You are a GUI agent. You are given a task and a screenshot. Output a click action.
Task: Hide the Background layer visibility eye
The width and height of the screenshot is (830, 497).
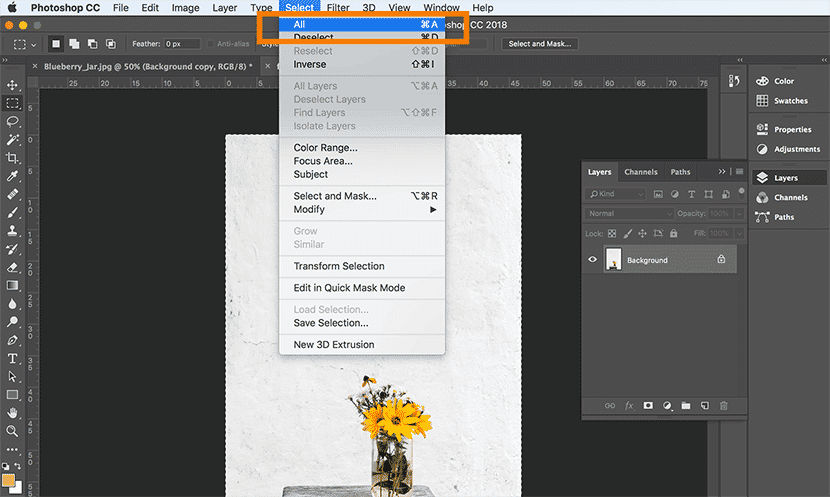pos(592,260)
